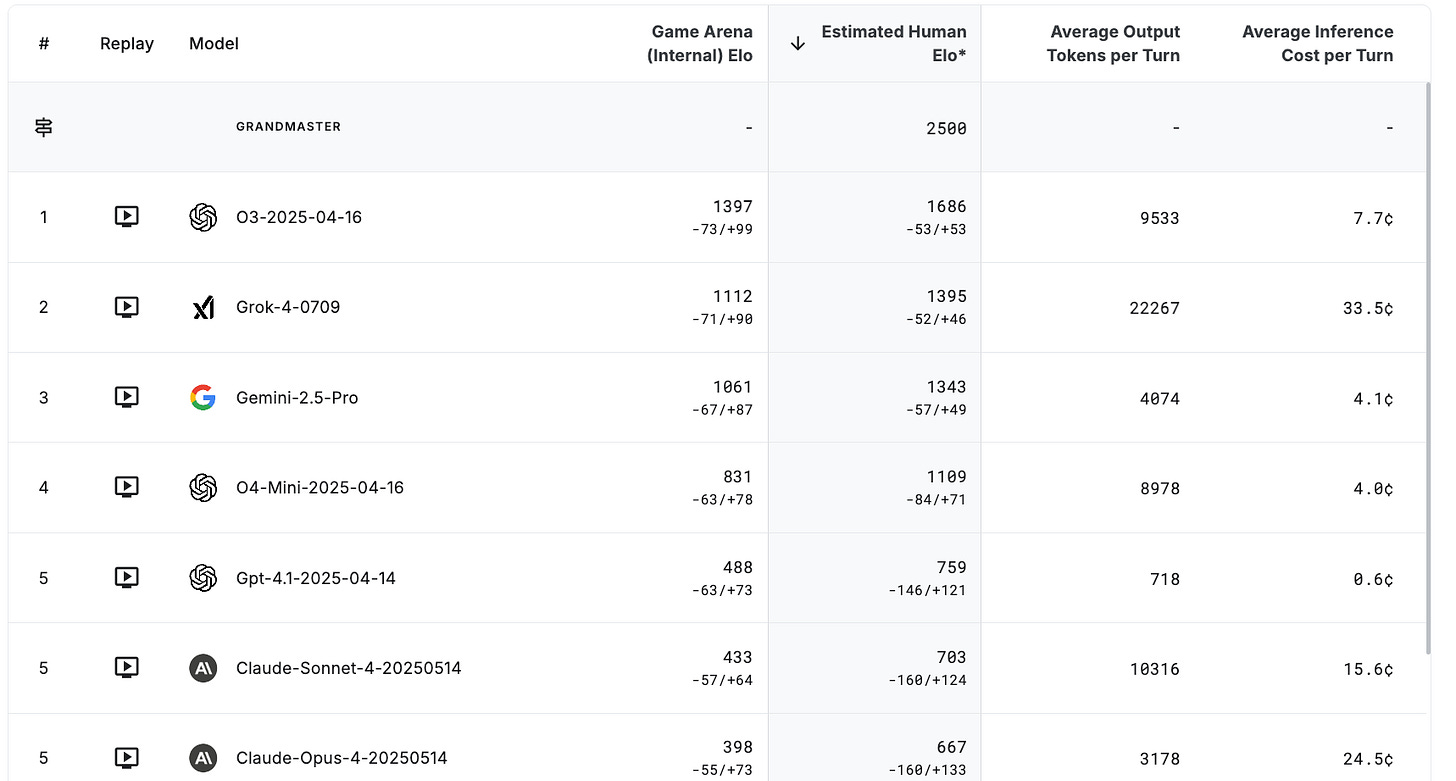Click the internal Elo value 488
Viewport: 1456px width, 781px height.
[738, 567]
